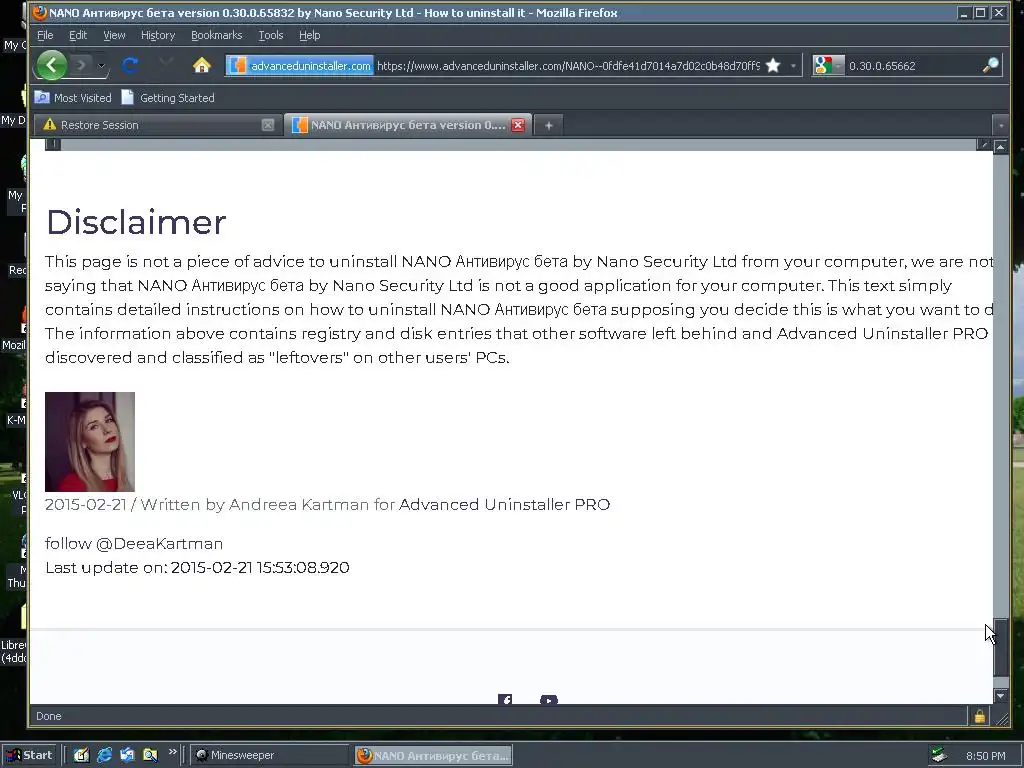Click the search box containing 0.30.0.65662
This screenshot has width=1024, height=768.
pyautogui.click(x=912, y=65)
